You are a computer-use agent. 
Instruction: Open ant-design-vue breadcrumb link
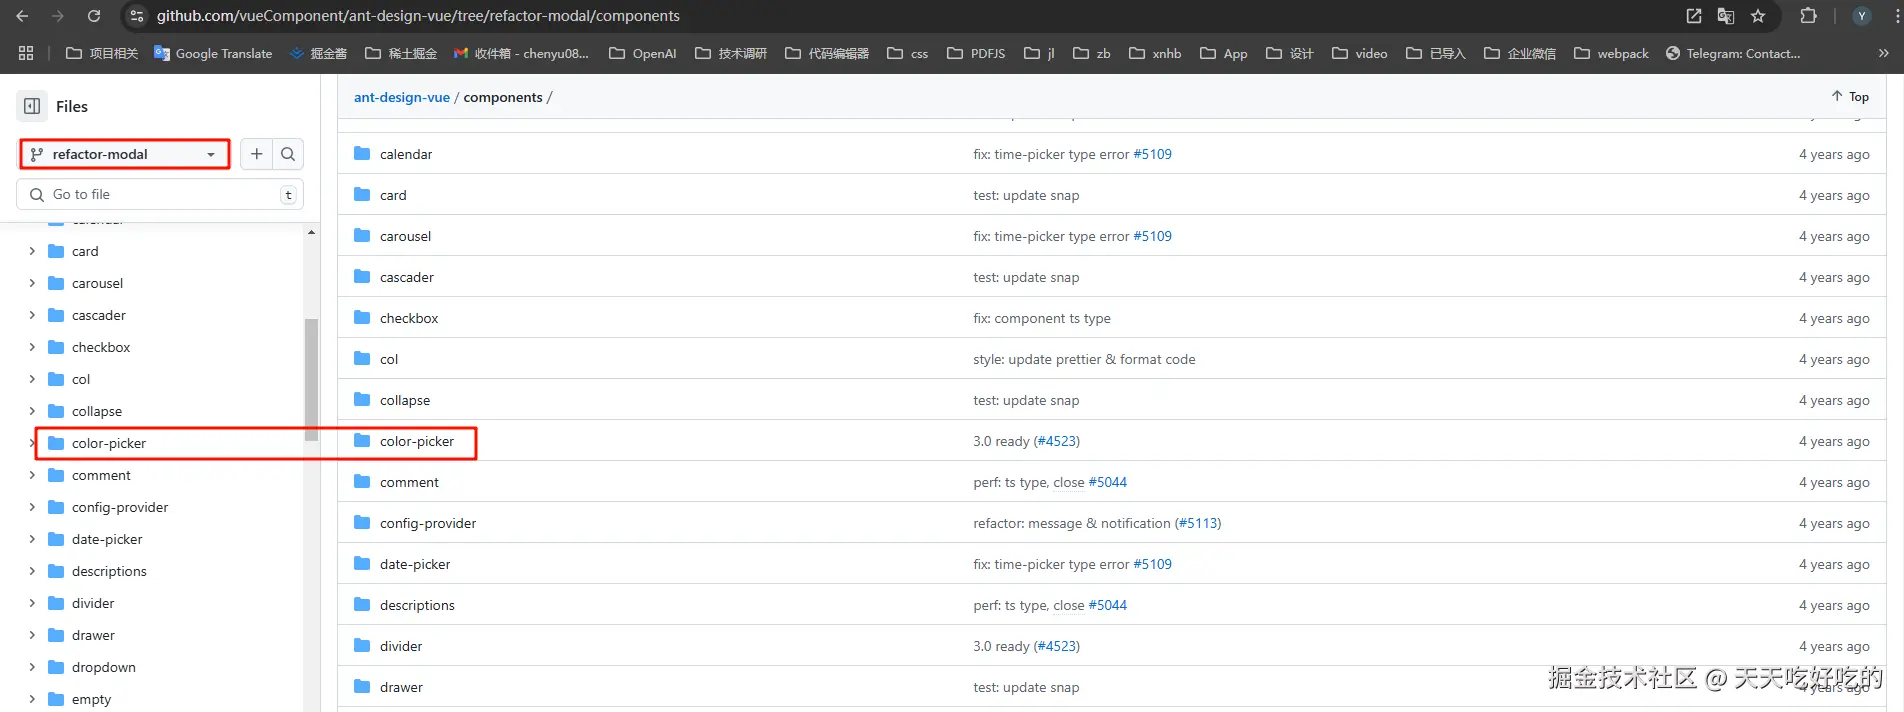click(x=402, y=97)
